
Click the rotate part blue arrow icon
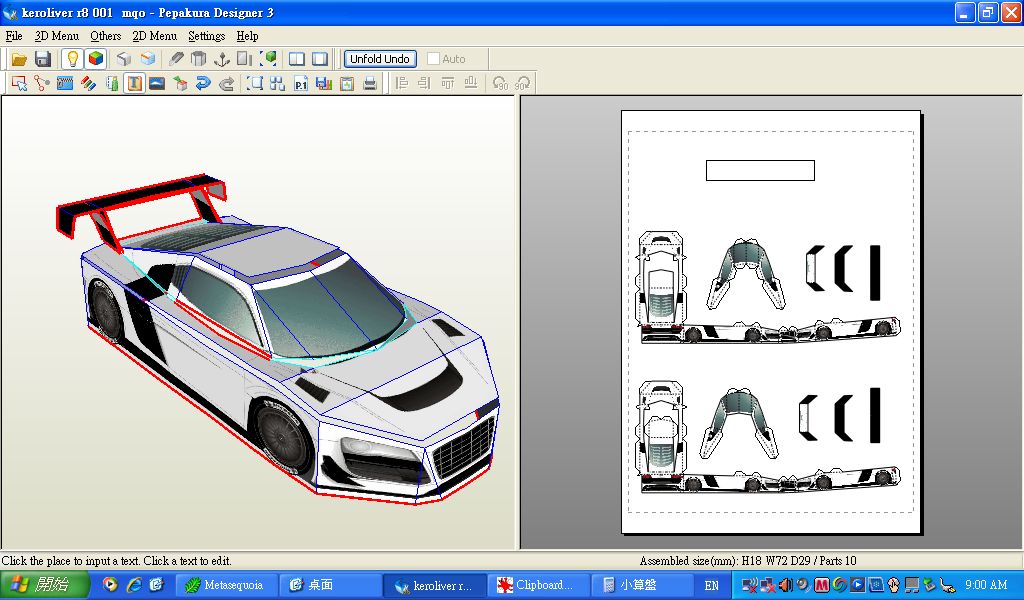[203, 84]
